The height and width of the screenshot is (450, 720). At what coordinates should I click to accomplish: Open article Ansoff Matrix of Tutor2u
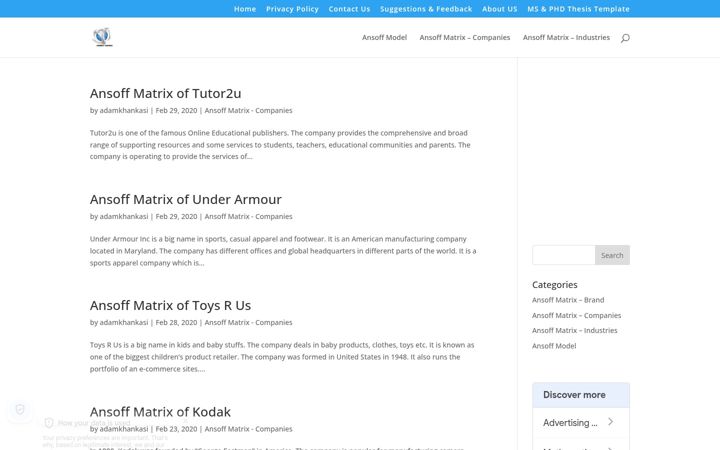165,93
